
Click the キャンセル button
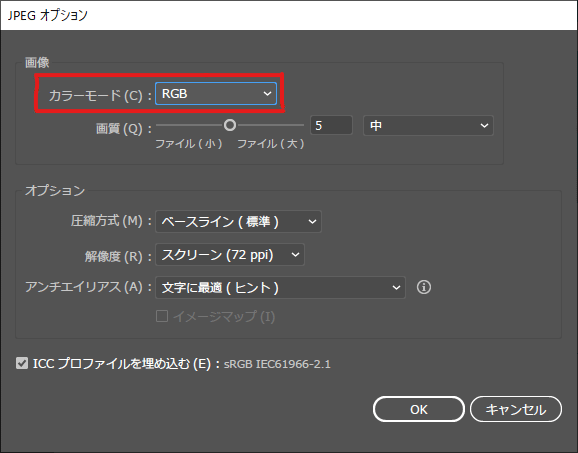coord(516,409)
